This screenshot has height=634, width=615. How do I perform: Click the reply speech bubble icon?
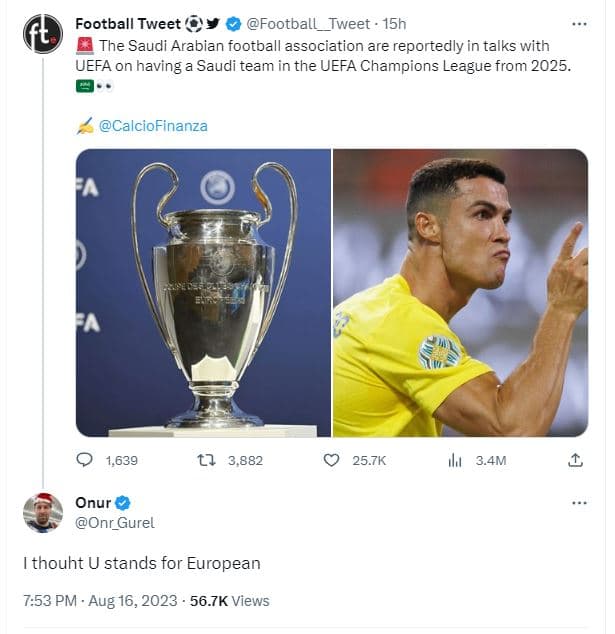(x=85, y=460)
